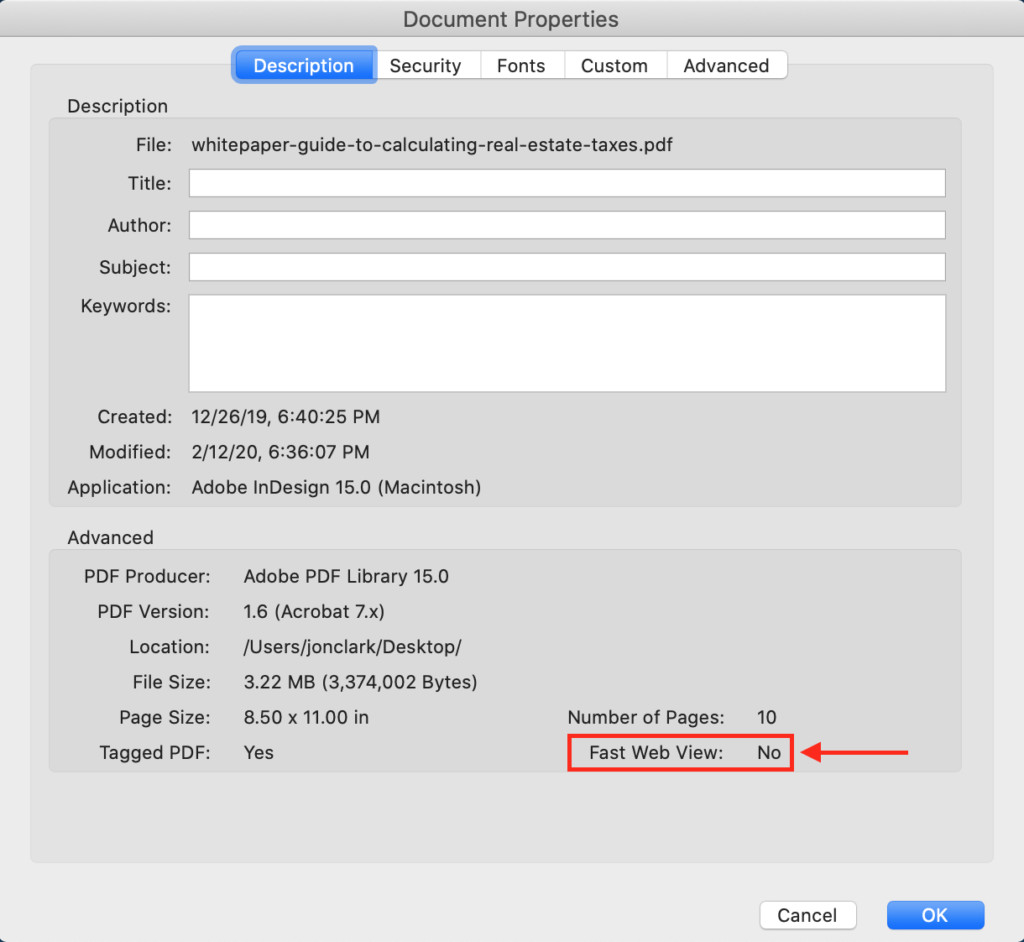Viewport: 1024px width, 942px height.
Task: Switch to the Security tab
Action: click(x=428, y=65)
